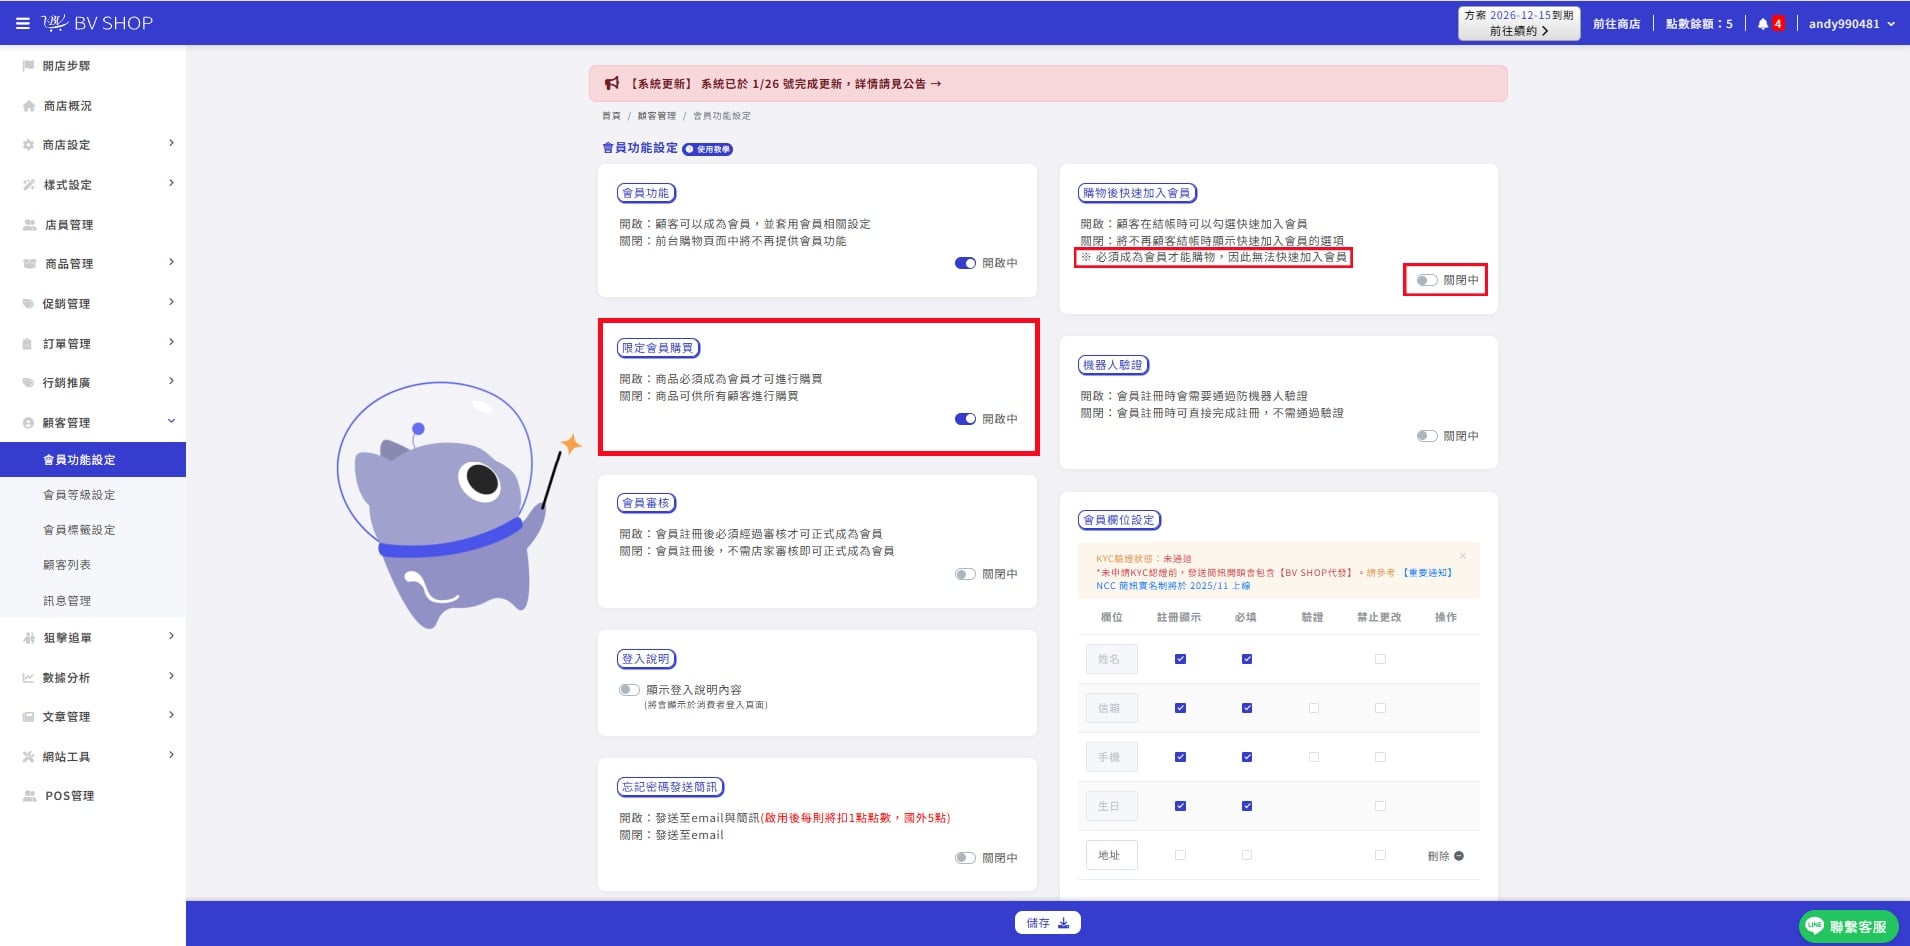The image size is (1910, 946).
Task: Click the 商品管理 box icon
Action: coord(29,264)
